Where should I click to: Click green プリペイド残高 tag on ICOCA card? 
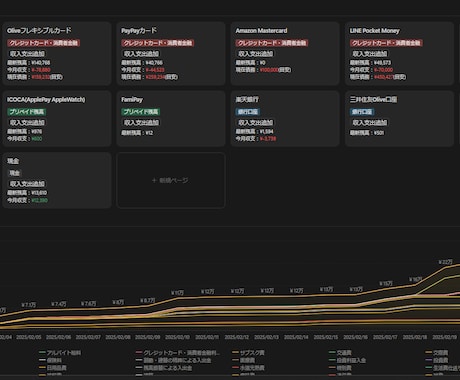point(26,112)
